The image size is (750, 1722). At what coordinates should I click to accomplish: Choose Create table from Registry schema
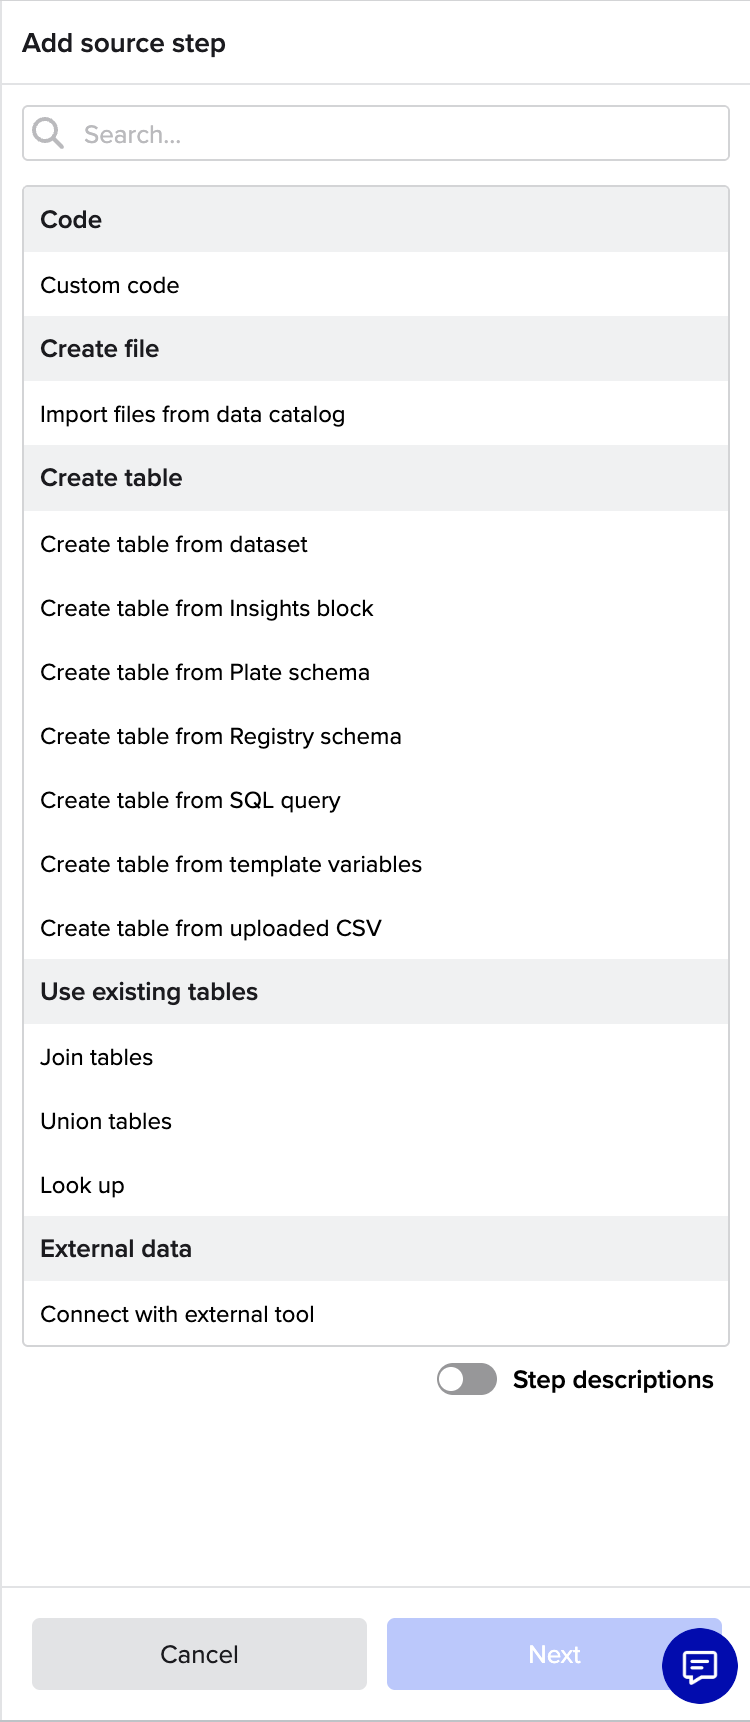376,736
